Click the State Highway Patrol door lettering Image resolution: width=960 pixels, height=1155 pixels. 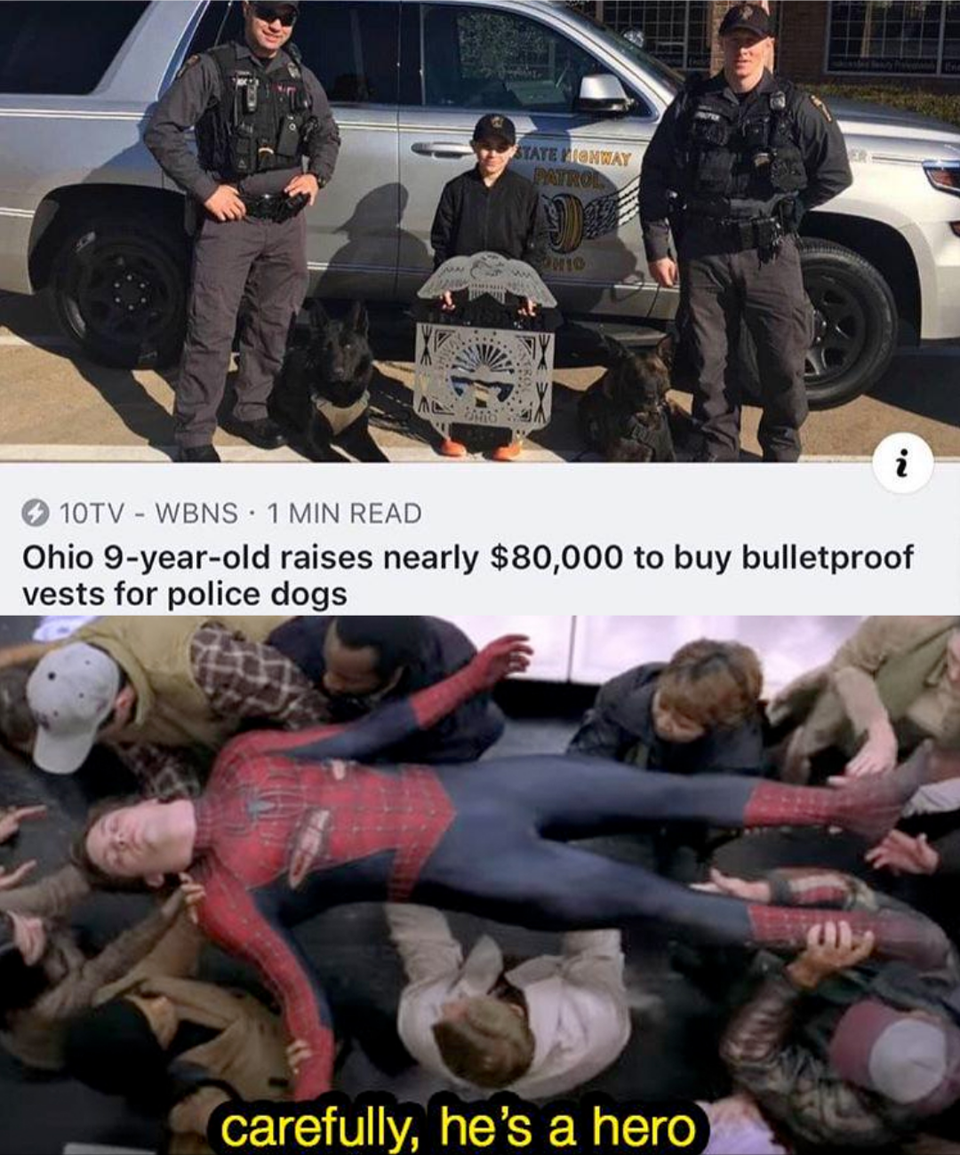pos(575,168)
